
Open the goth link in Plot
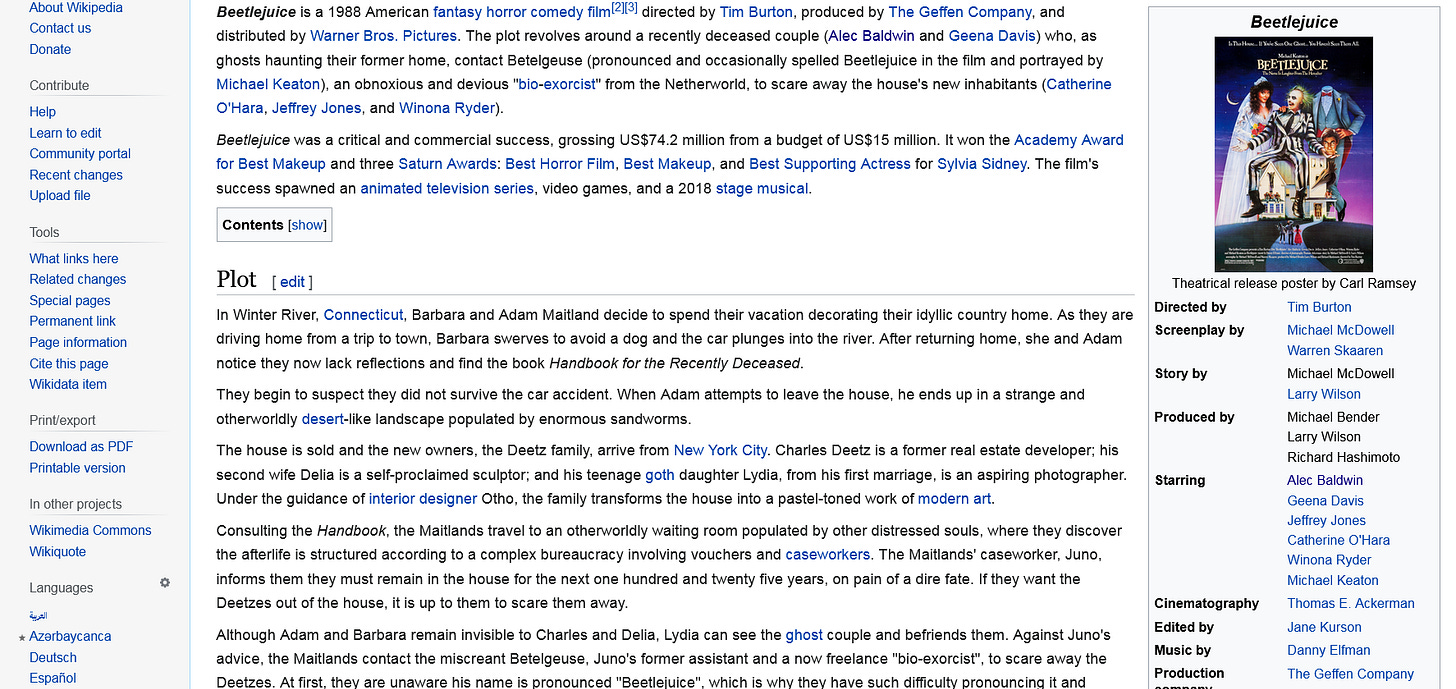(x=660, y=475)
